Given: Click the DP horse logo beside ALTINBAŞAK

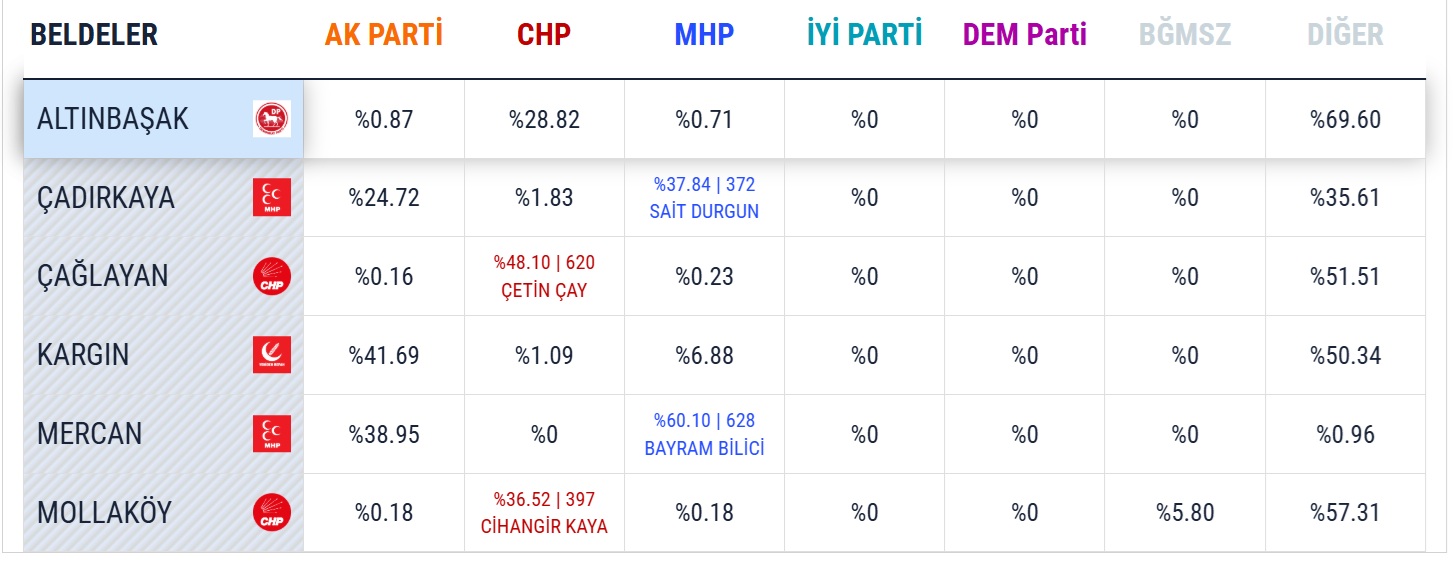Looking at the screenshot, I should (272, 119).
